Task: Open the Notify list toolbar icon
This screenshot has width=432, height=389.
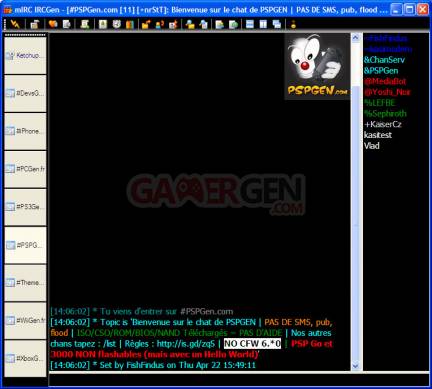Action: pyautogui.click(x=219, y=24)
